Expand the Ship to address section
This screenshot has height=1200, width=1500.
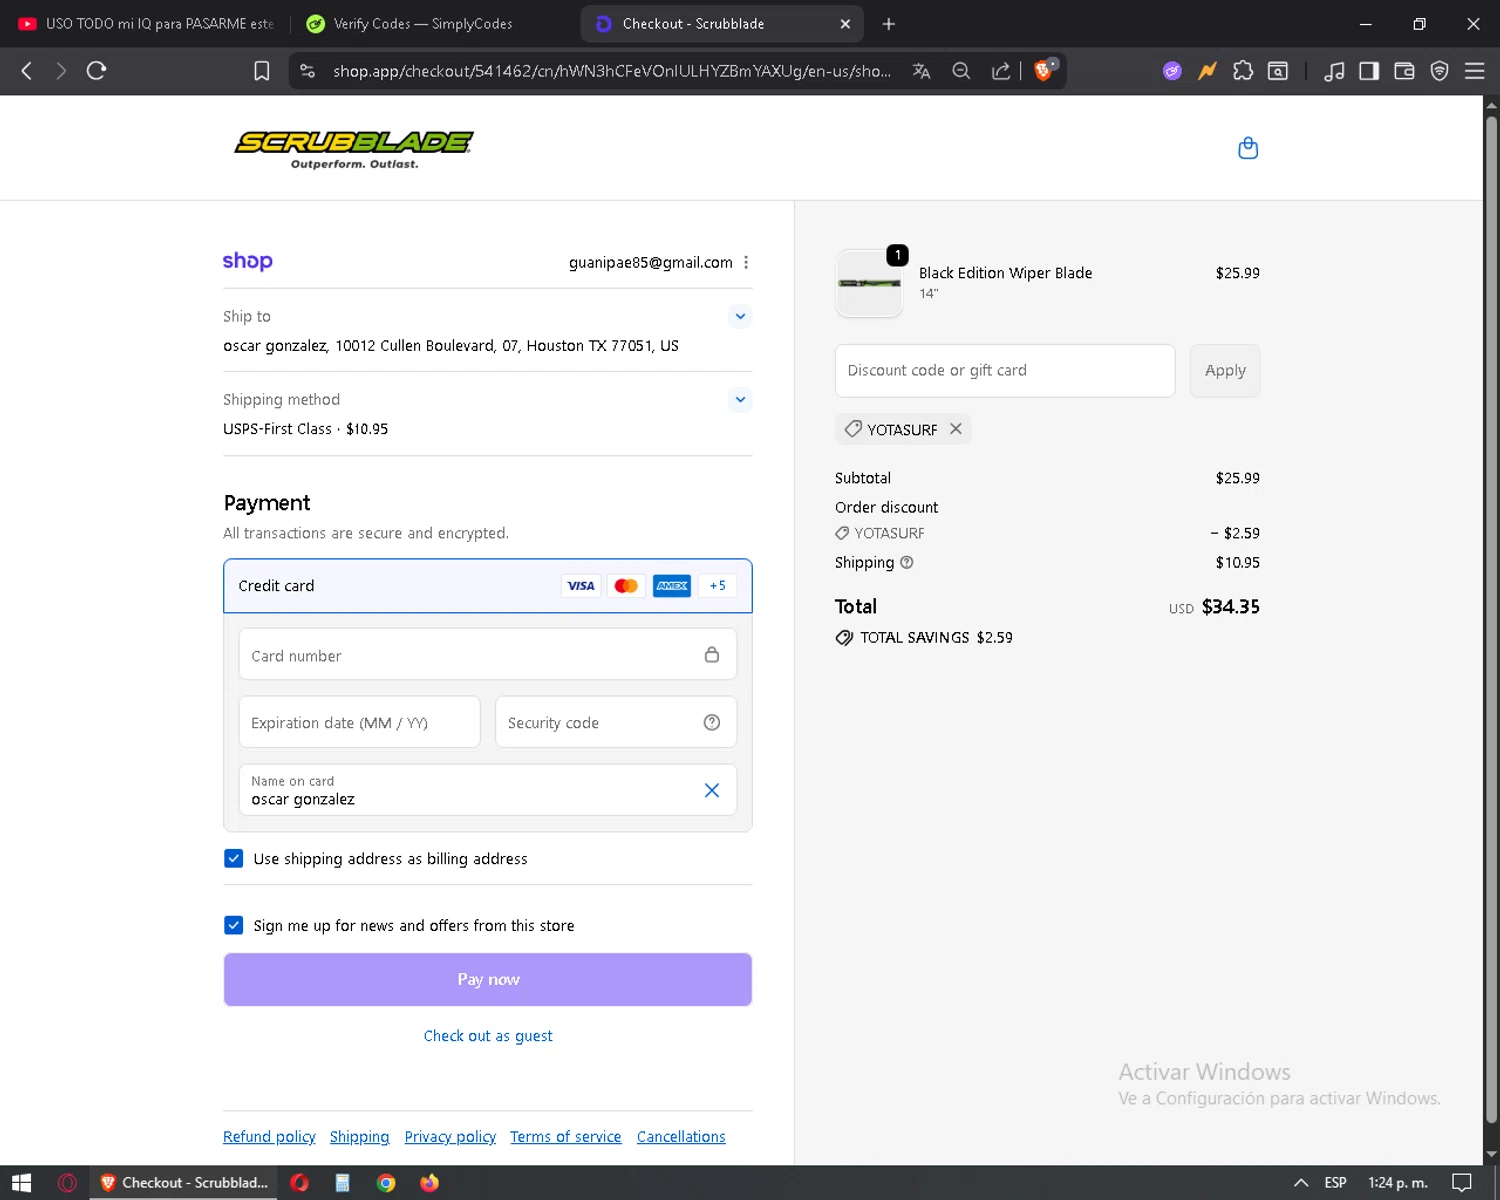740,316
